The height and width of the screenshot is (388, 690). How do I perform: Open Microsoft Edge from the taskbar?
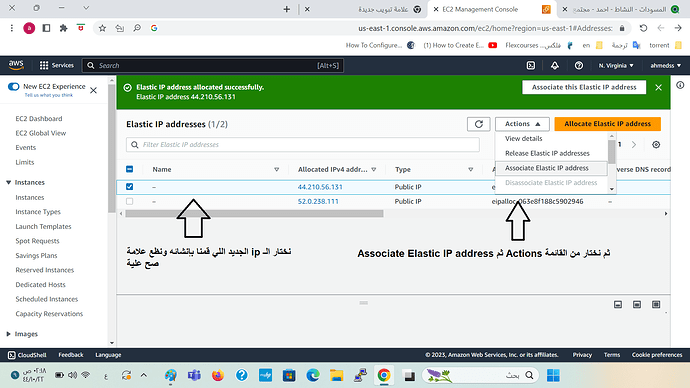pyautogui.click(x=313, y=375)
